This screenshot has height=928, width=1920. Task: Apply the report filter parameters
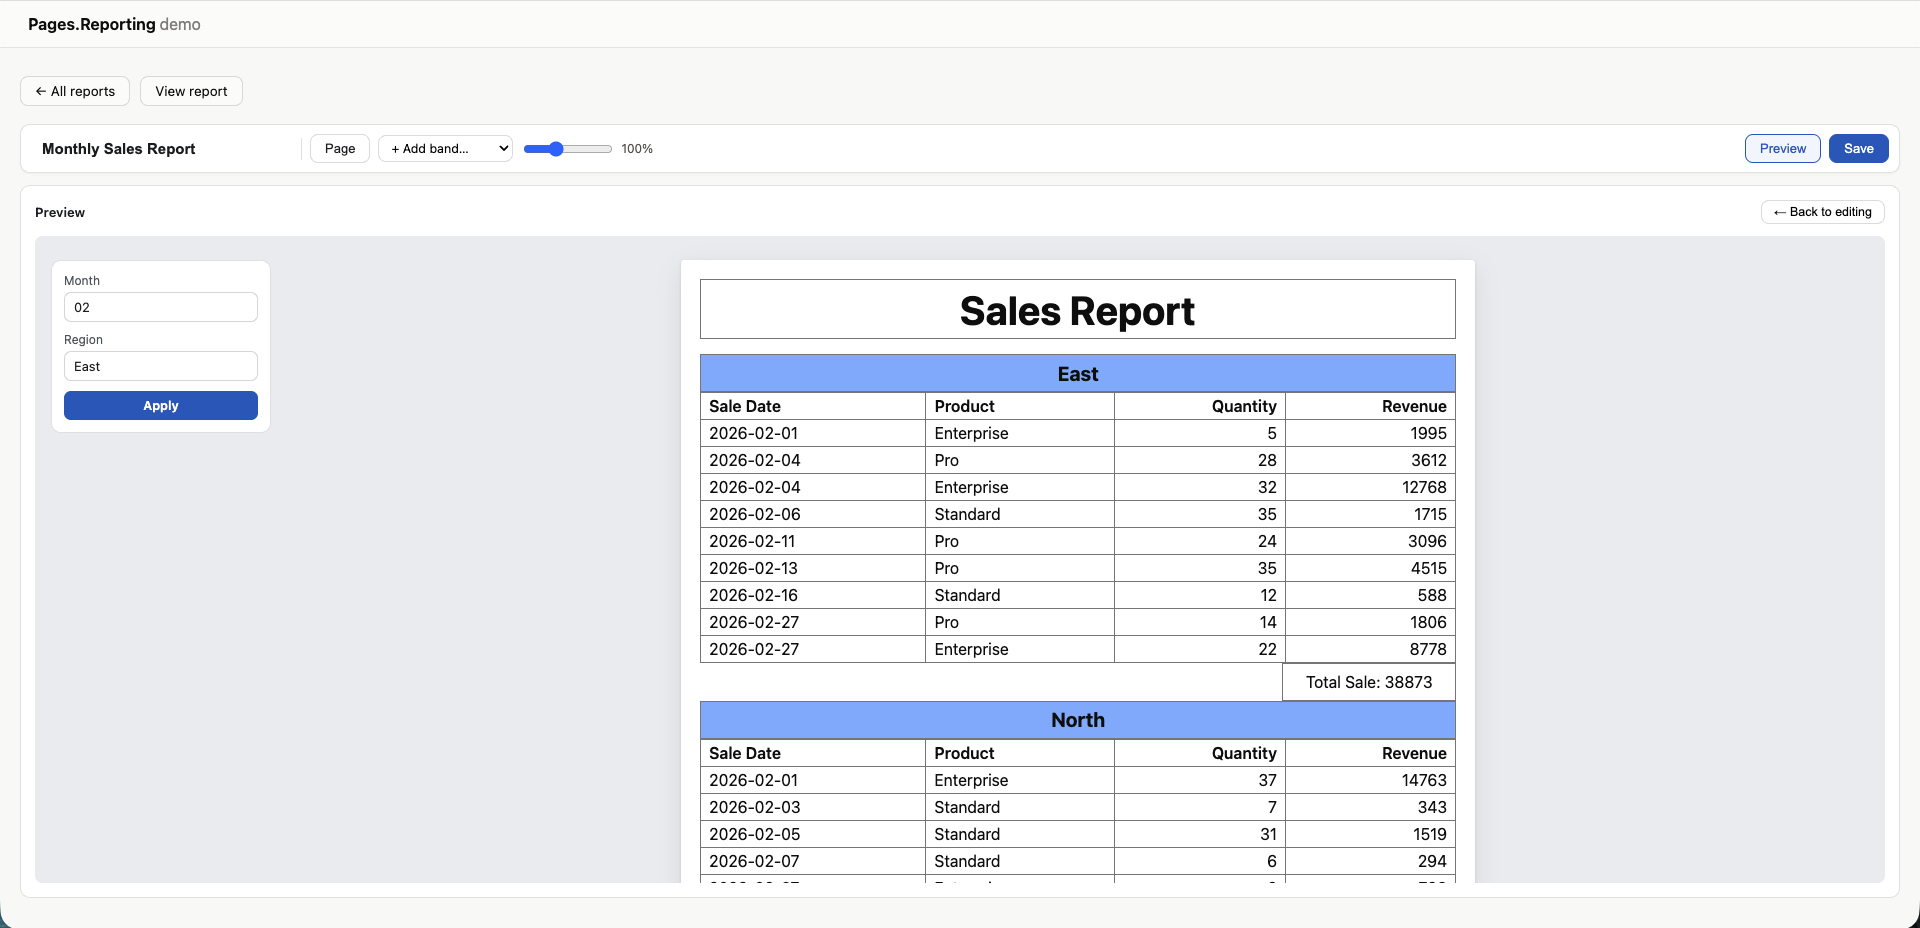(161, 405)
